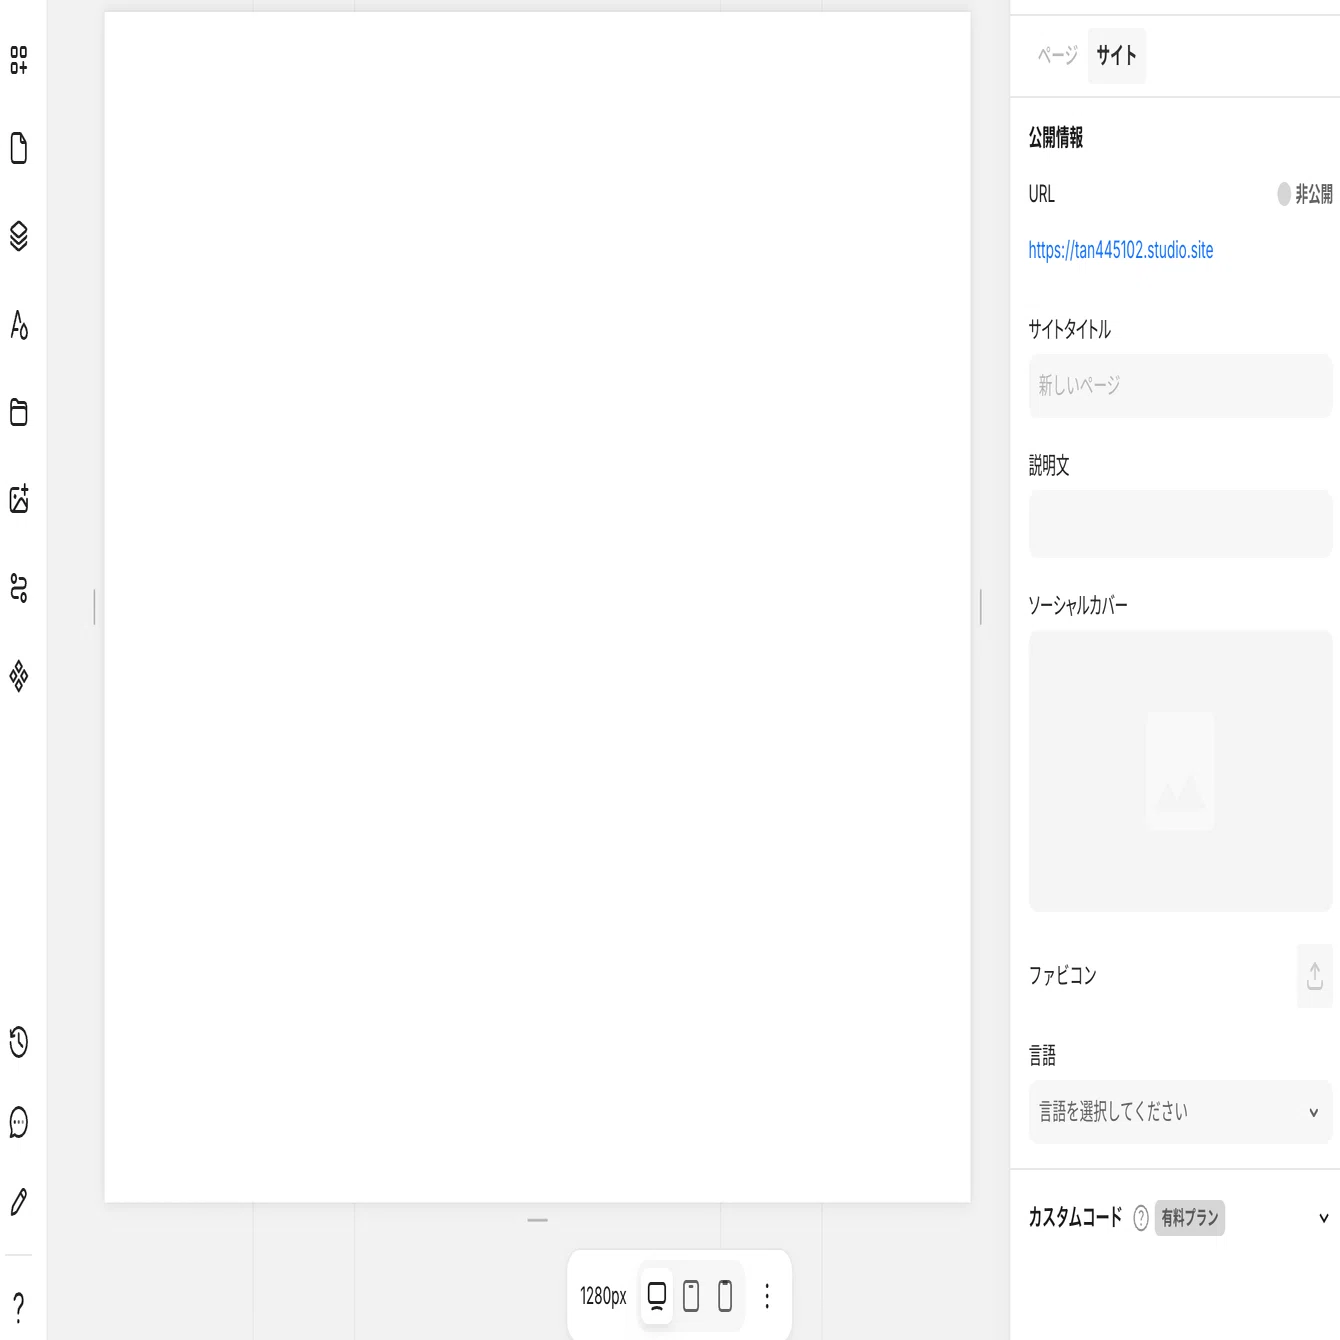This screenshot has width=1340, height=1340.
Task: Open the CMS database icon
Action: coord(19,412)
